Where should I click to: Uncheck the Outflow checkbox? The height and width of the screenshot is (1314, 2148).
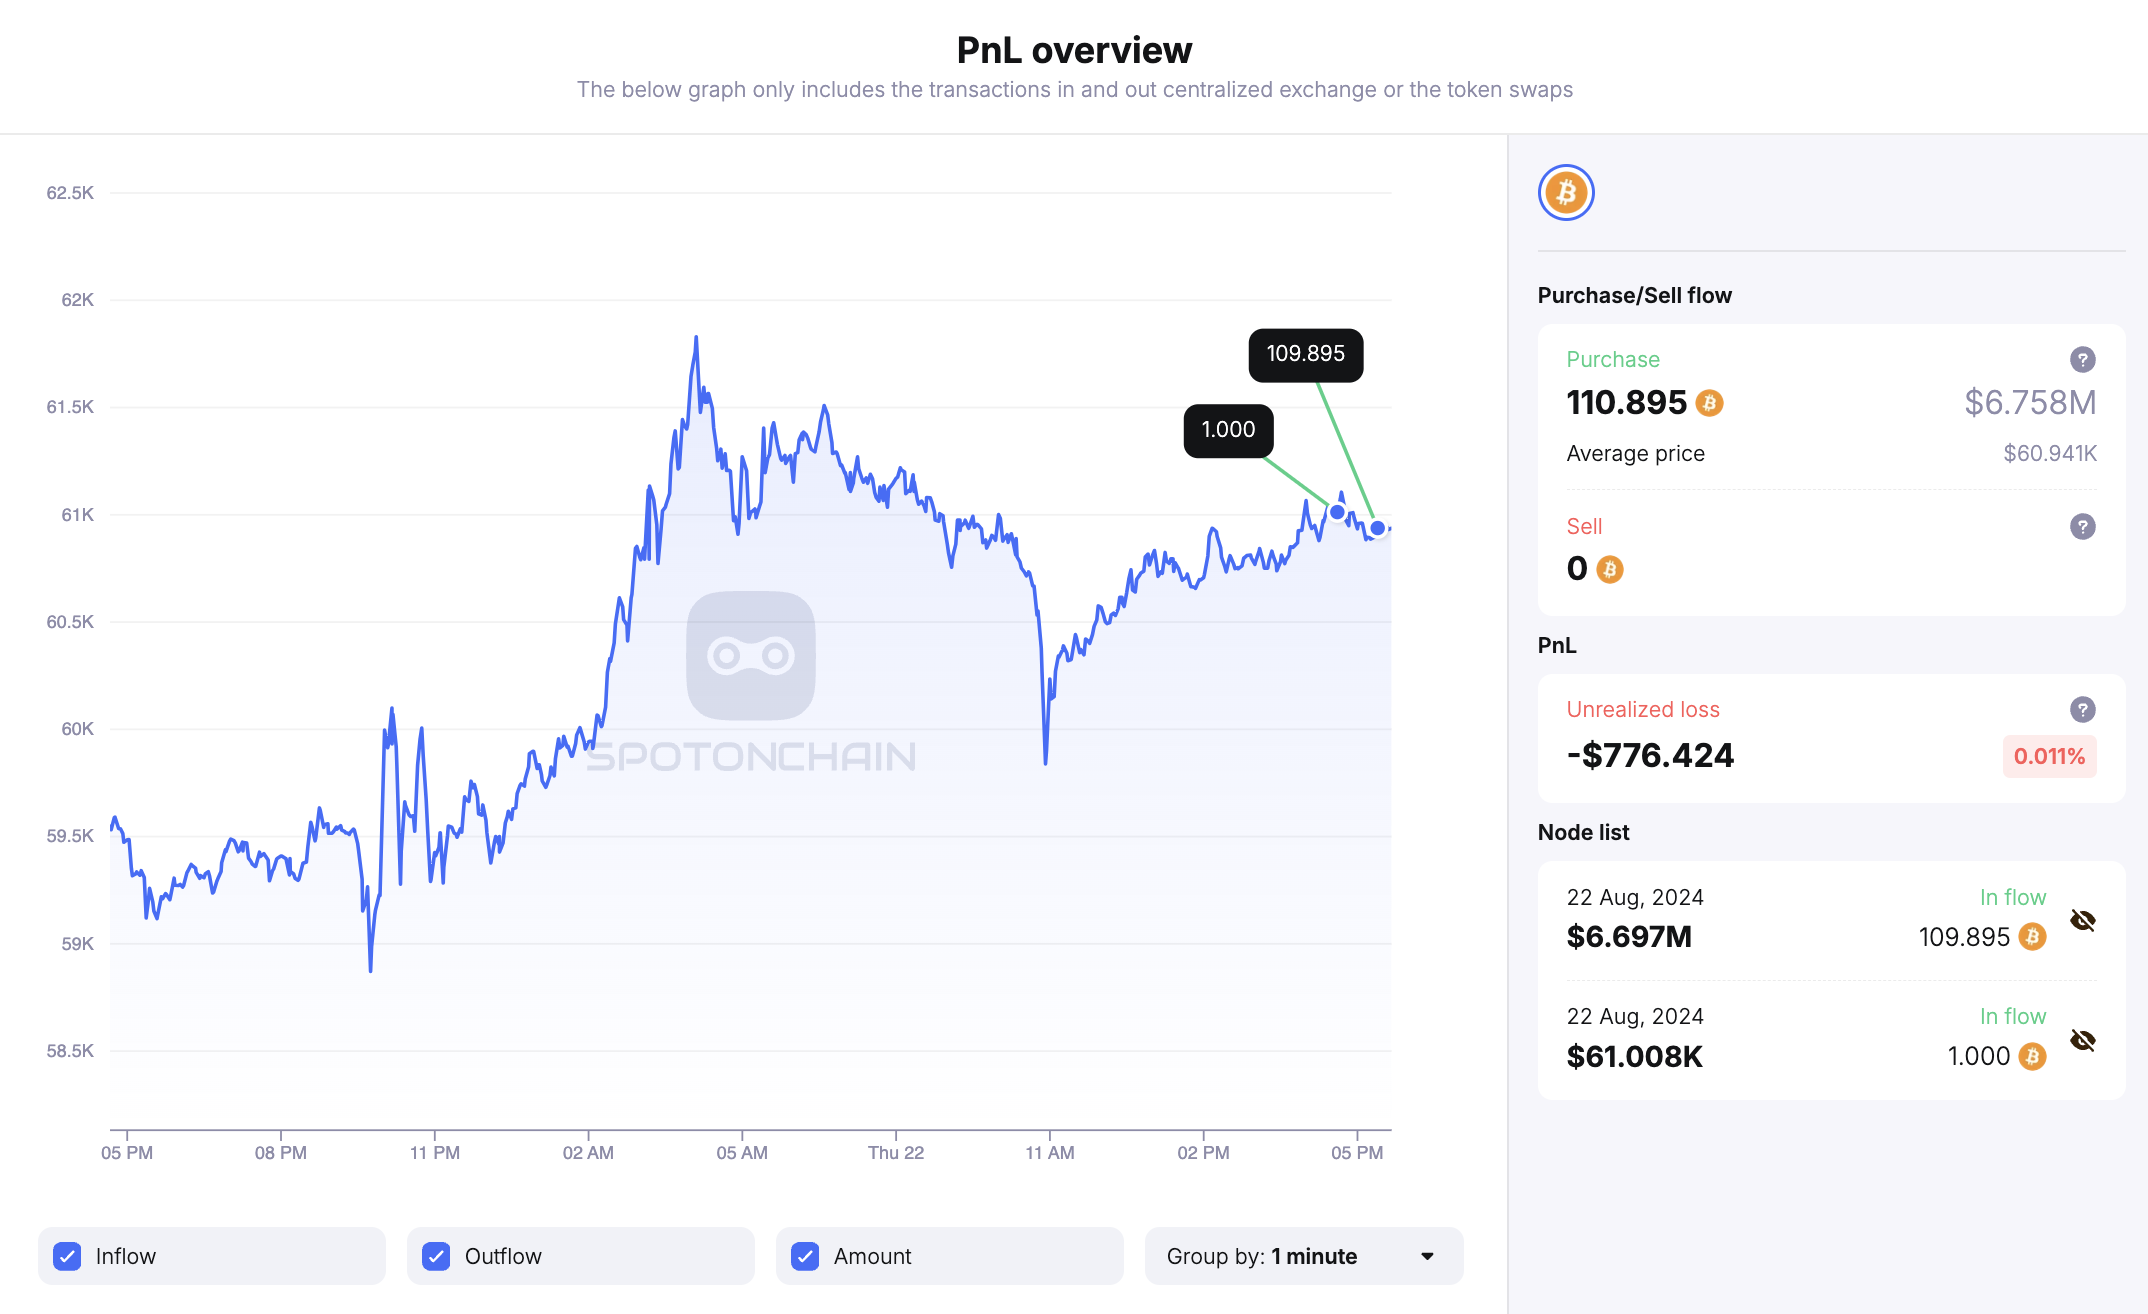(x=436, y=1256)
